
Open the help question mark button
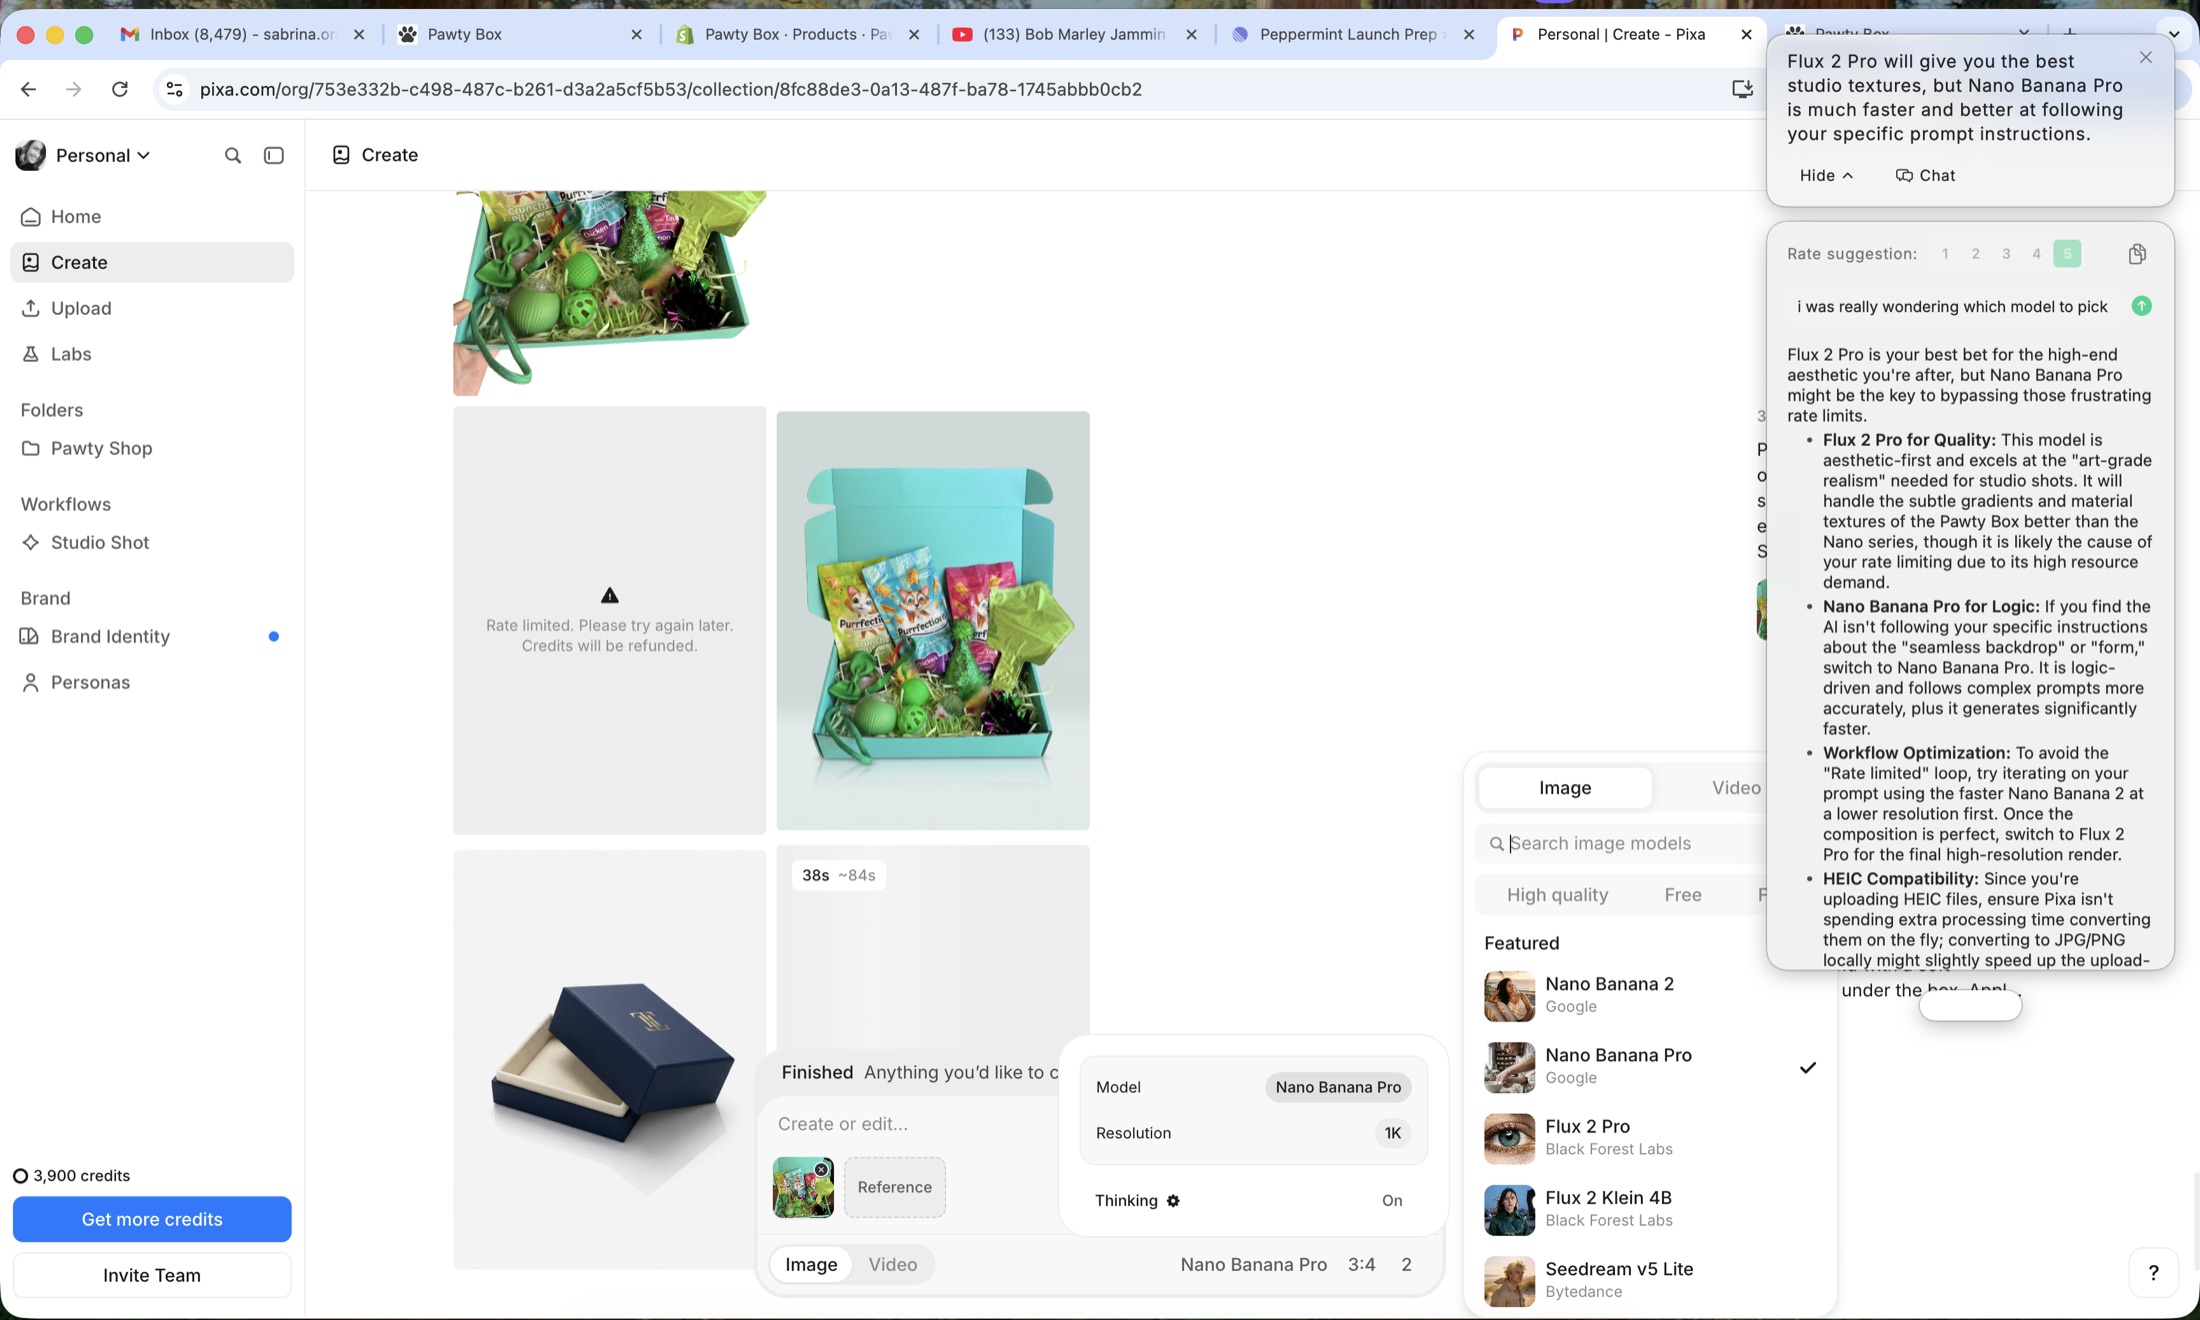pyautogui.click(x=2153, y=1273)
